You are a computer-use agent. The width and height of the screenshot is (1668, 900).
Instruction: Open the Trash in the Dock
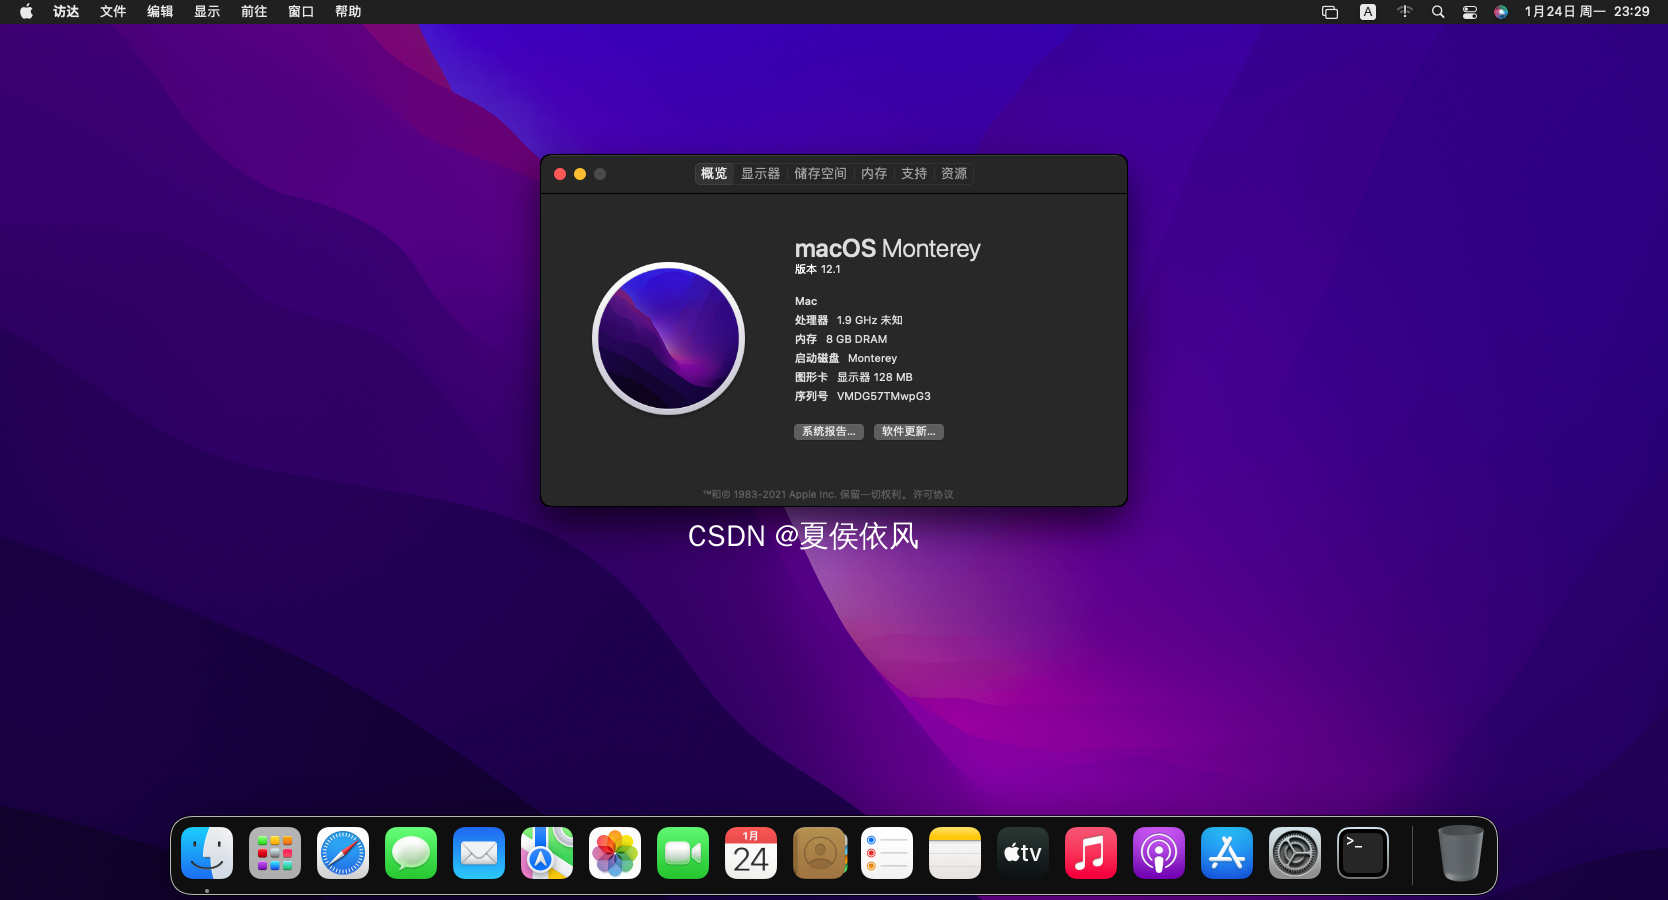pyautogui.click(x=1460, y=853)
